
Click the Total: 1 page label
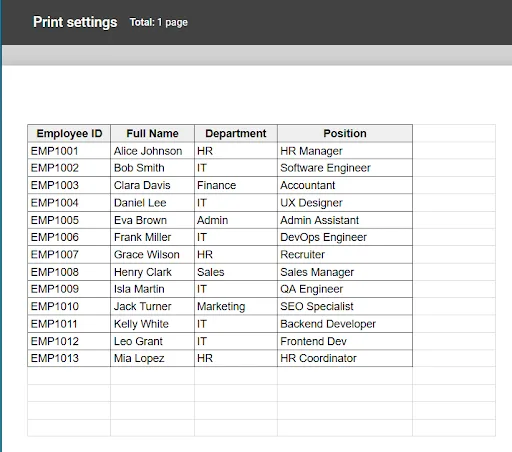(159, 22)
